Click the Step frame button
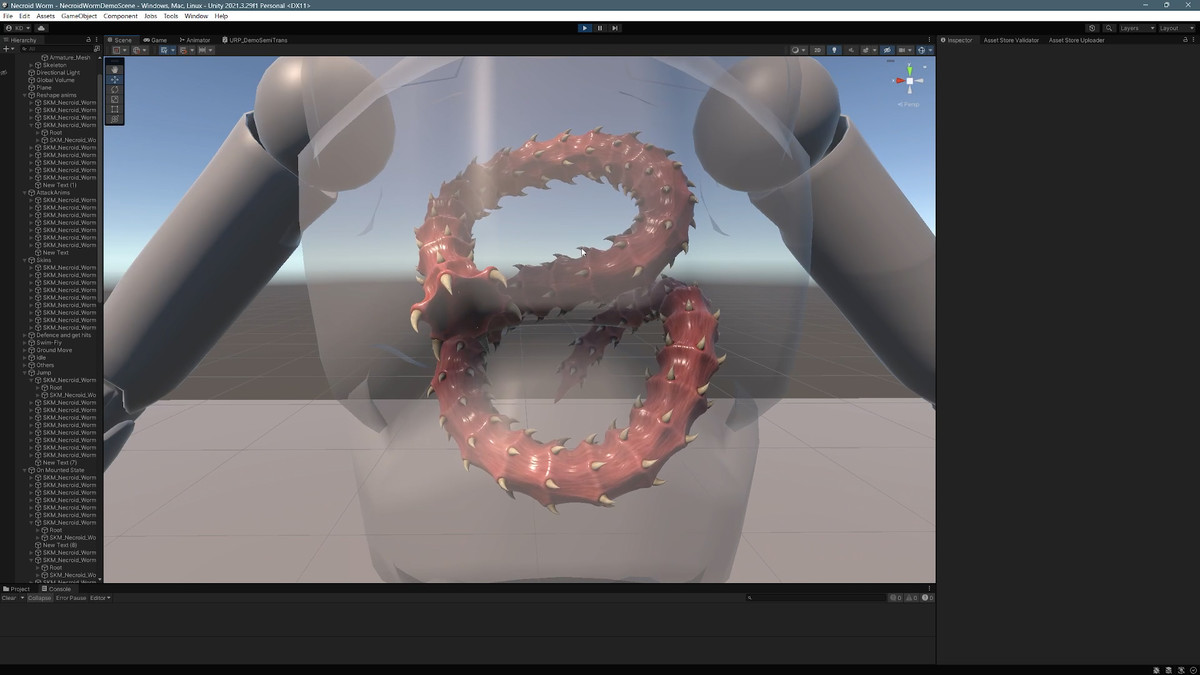 point(615,28)
